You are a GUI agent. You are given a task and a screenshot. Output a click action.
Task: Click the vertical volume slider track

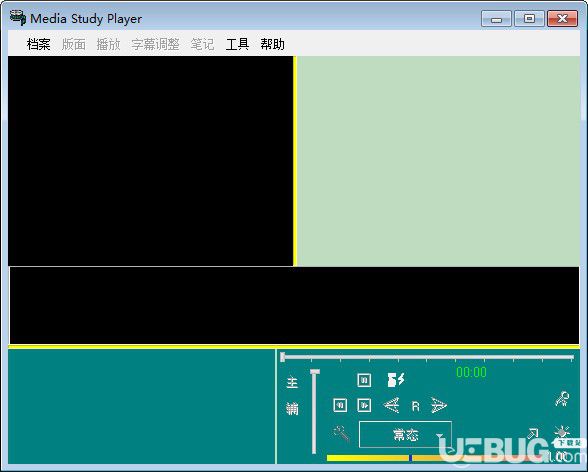pyautogui.click(x=314, y=412)
